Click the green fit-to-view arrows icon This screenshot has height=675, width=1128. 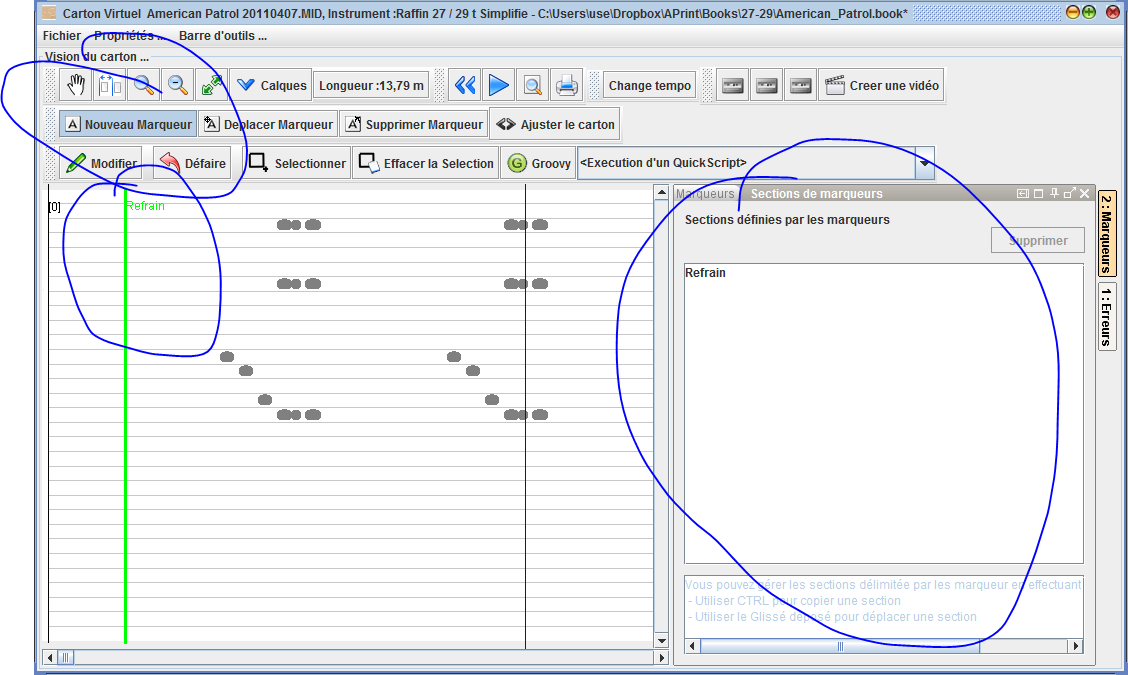click(212, 86)
